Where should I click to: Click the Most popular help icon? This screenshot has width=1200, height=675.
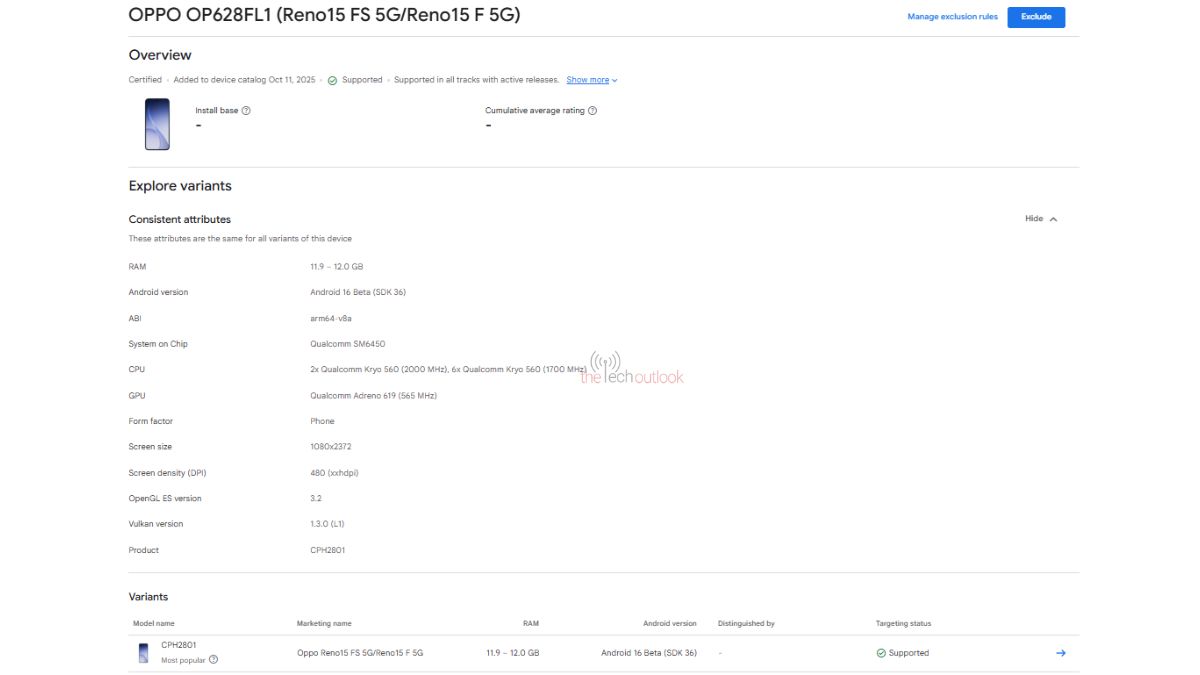click(x=213, y=660)
